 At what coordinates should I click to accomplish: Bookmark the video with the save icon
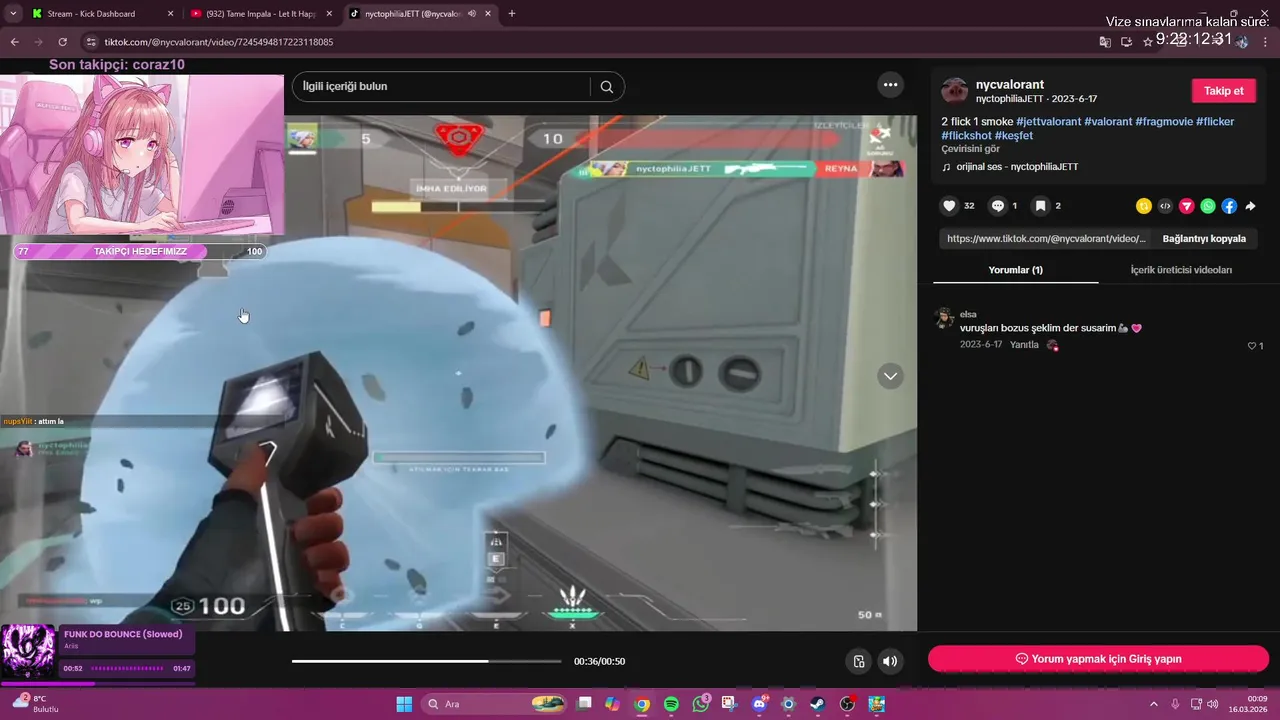pos(1041,206)
